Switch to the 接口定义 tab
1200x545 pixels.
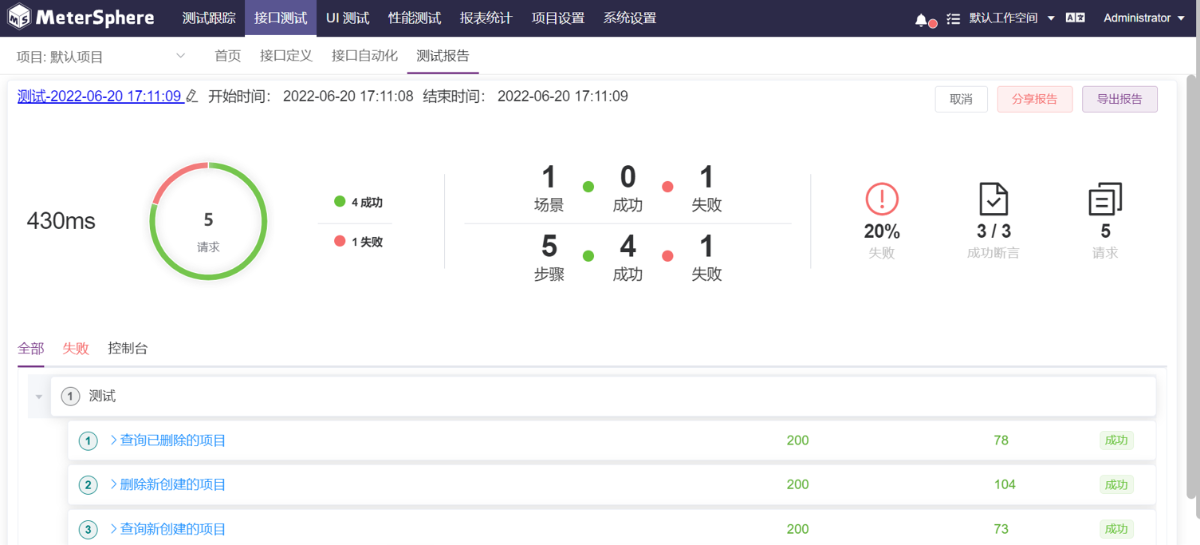click(286, 56)
